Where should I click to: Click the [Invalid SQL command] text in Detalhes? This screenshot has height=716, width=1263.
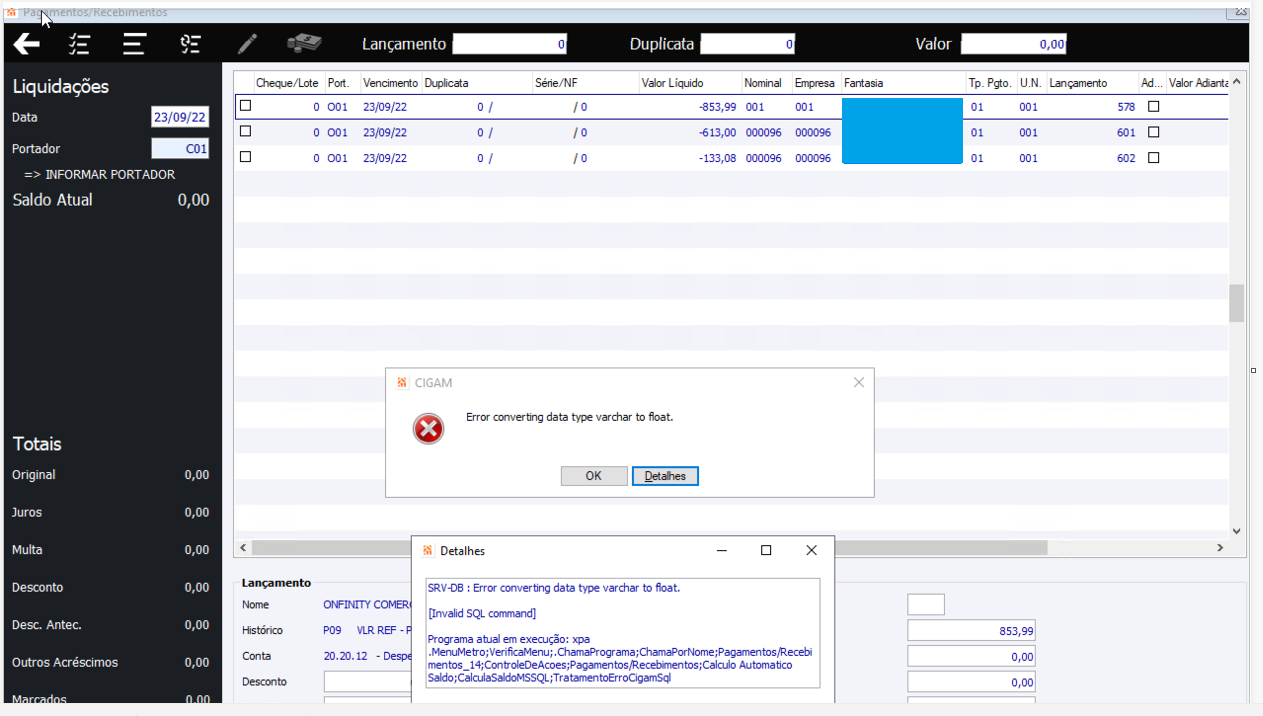click(482, 613)
